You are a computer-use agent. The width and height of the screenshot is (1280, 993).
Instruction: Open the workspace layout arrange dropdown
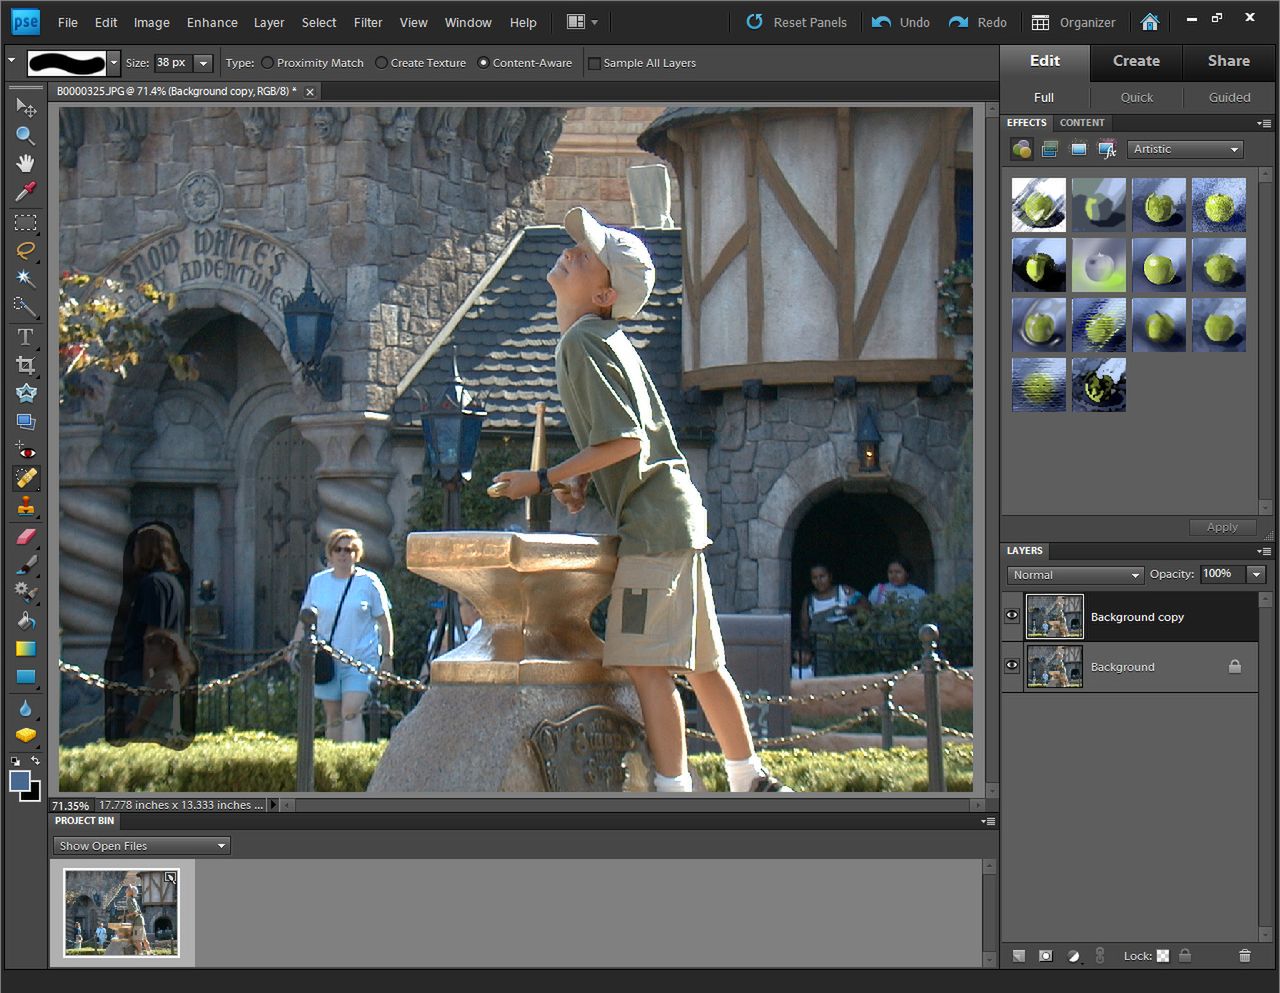[x=582, y=22]
